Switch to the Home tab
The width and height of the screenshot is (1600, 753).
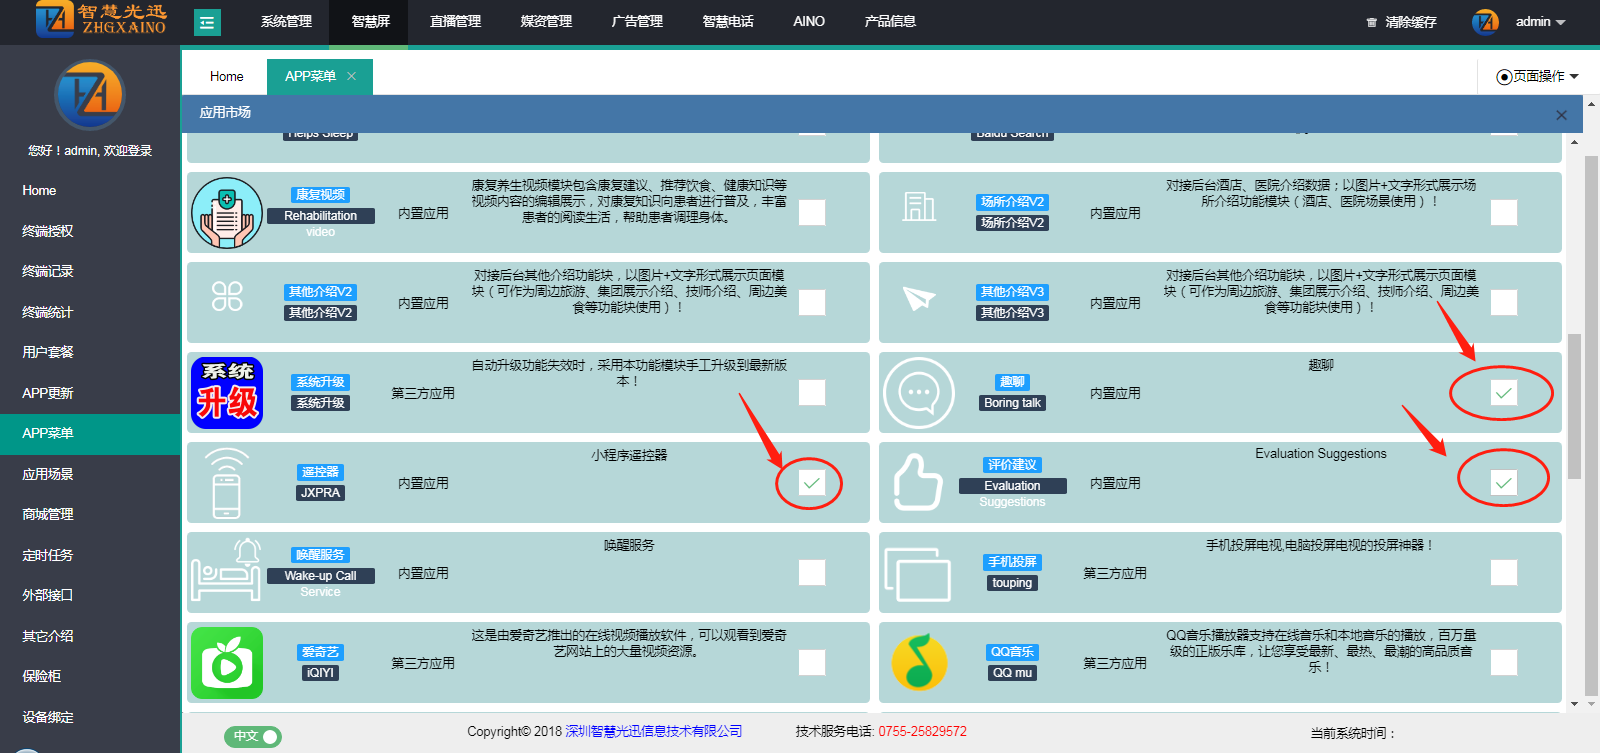226,76
